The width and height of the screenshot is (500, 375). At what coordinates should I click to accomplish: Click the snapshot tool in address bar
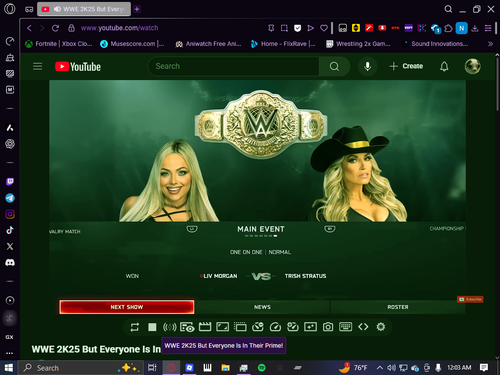point(284,28)
